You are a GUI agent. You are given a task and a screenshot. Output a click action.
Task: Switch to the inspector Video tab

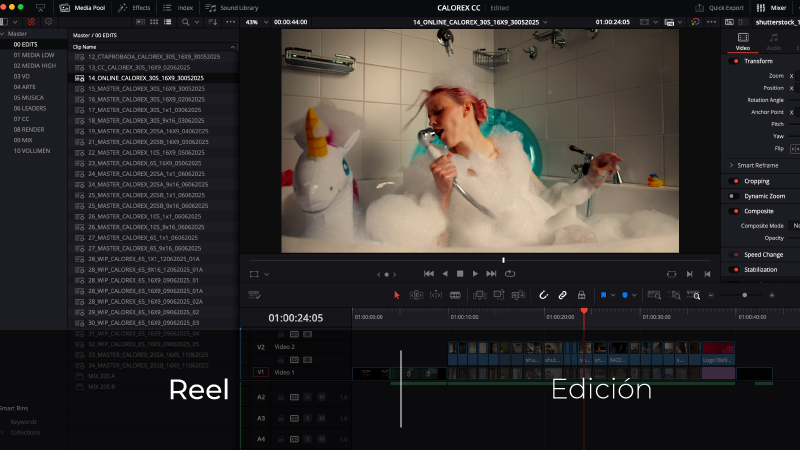(x=743, y=41)
